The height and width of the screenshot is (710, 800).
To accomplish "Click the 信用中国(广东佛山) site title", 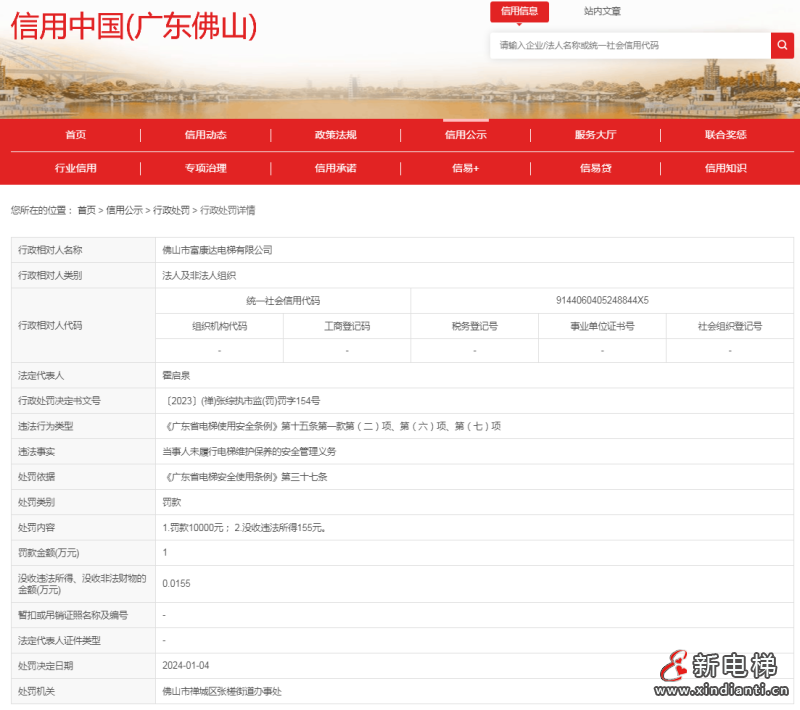I will coord(134,27).
